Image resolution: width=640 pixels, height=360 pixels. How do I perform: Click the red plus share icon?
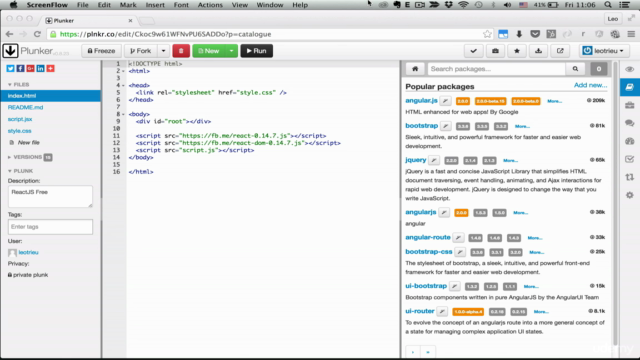click(x=50, y=69)
